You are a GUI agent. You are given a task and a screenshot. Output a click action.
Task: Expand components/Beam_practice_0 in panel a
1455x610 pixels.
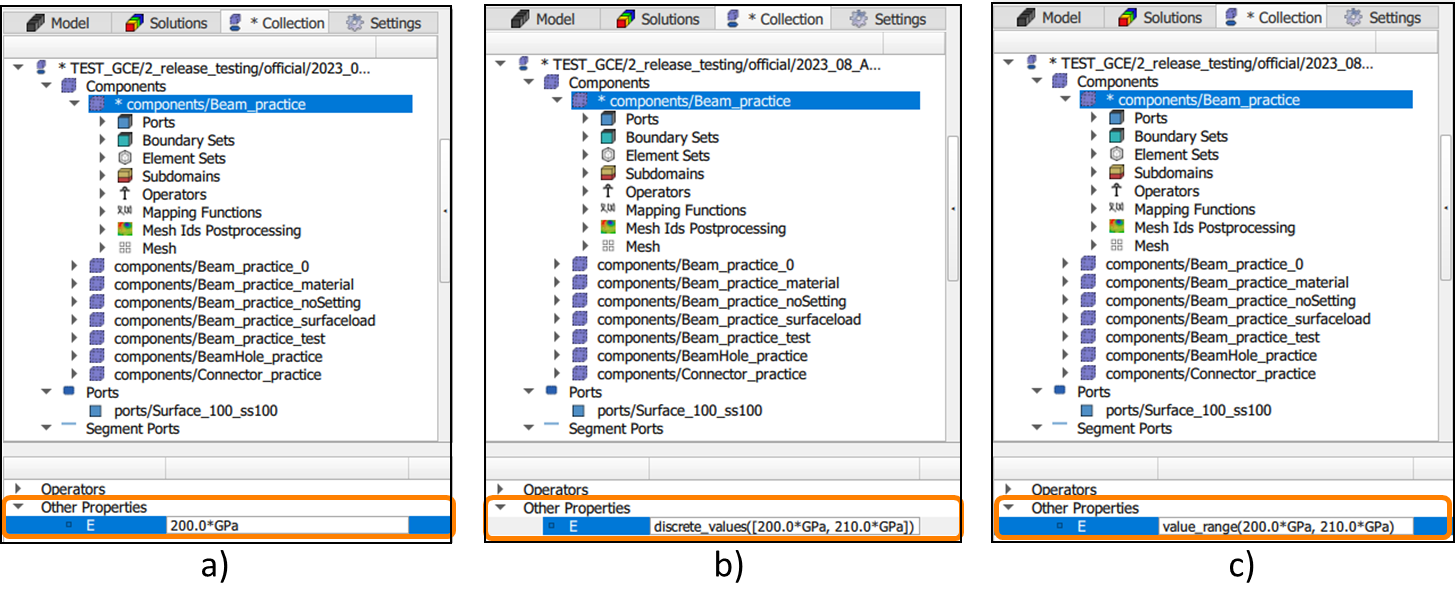click(74, 266)
